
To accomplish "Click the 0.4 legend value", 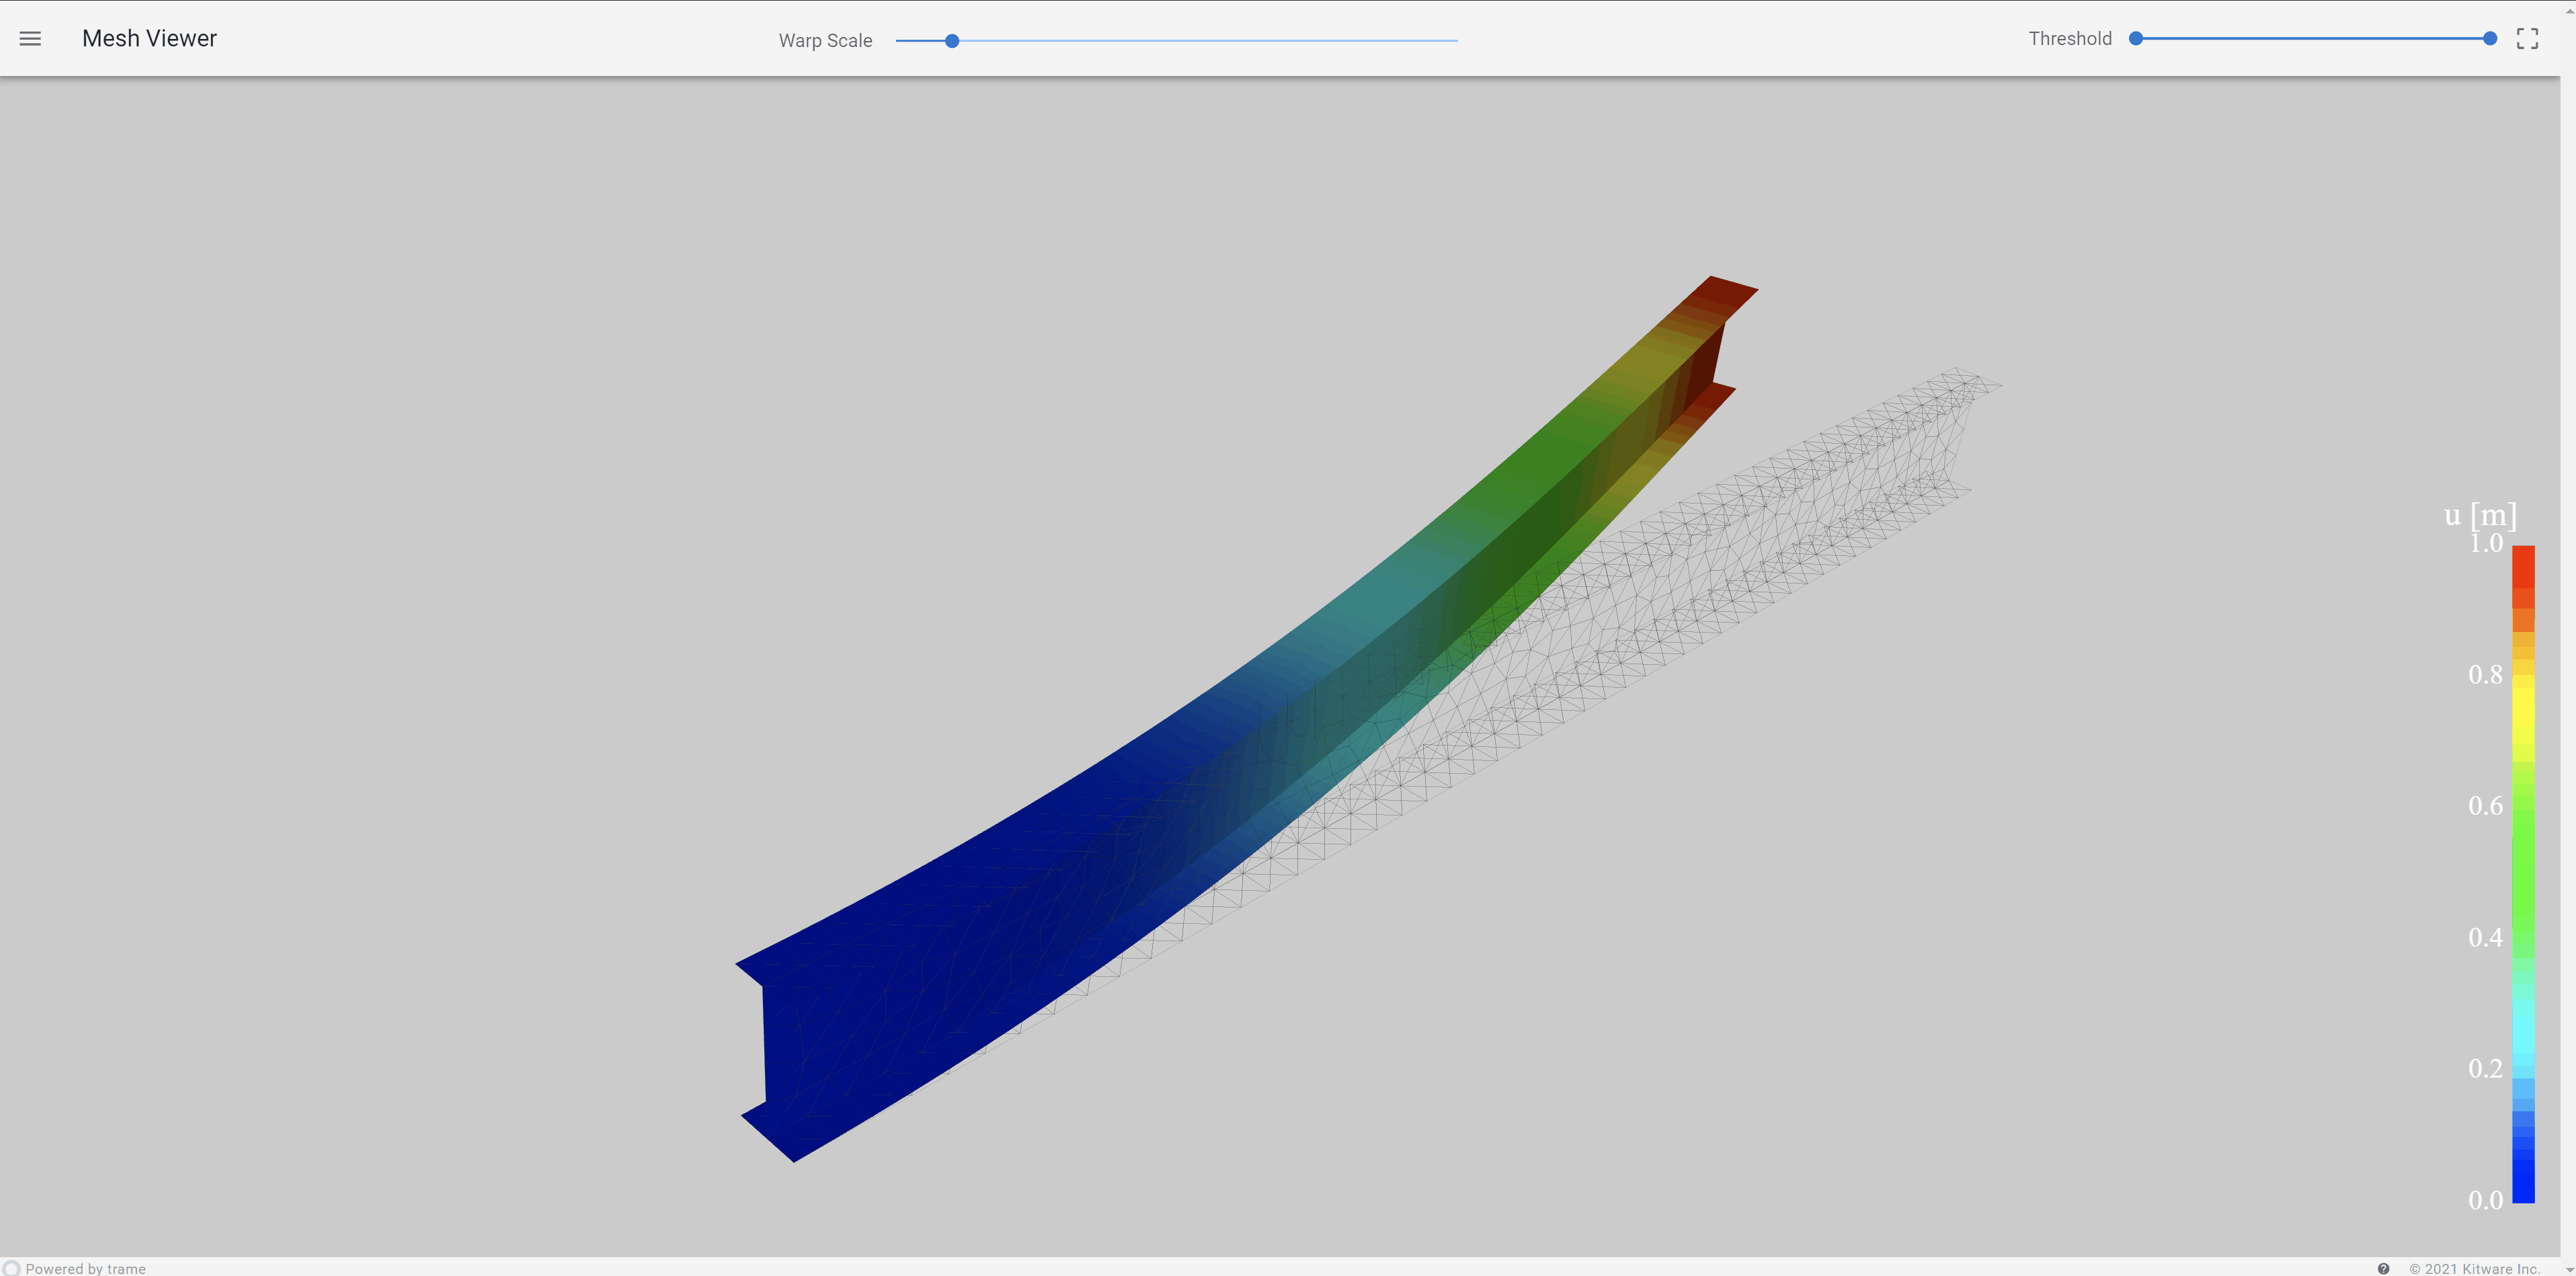I will coord(2485,938).
